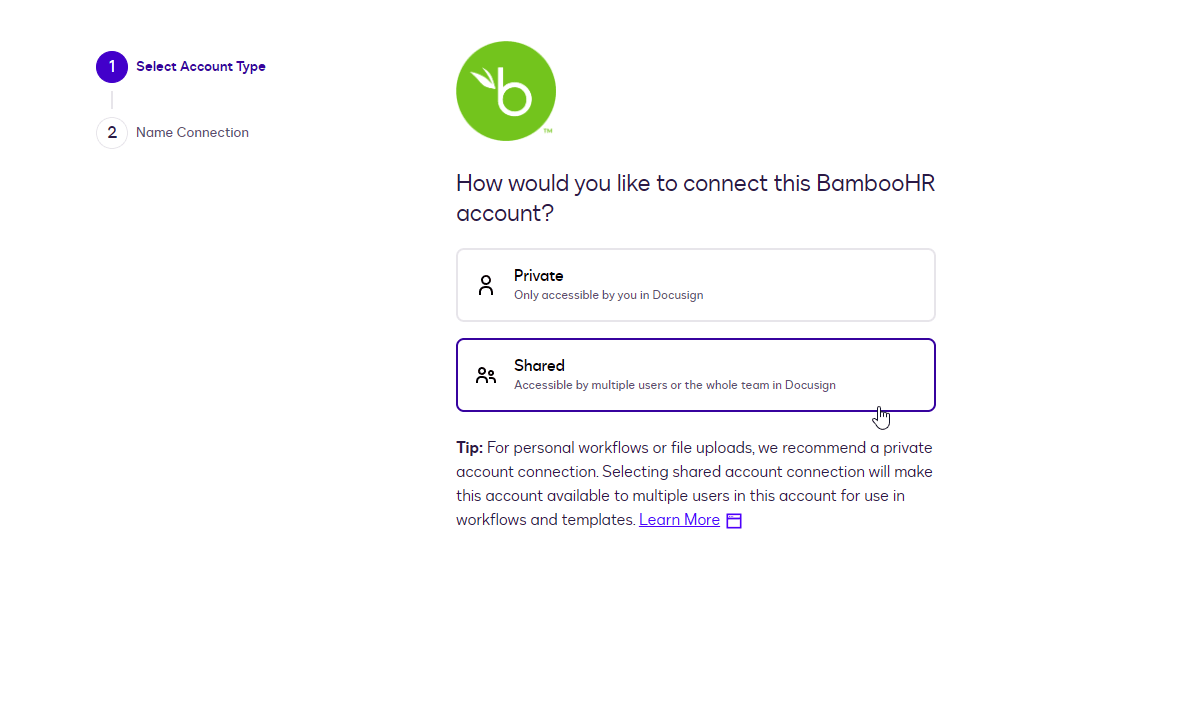1183x706 pixels.
Task: Click the "Shared" title text
Action: 539,366
